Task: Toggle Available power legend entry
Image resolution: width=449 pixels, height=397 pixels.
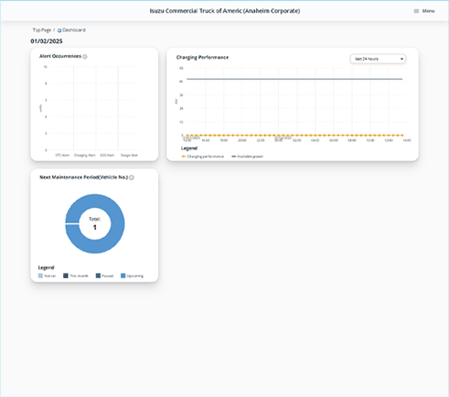Action: tap(247, 156)
